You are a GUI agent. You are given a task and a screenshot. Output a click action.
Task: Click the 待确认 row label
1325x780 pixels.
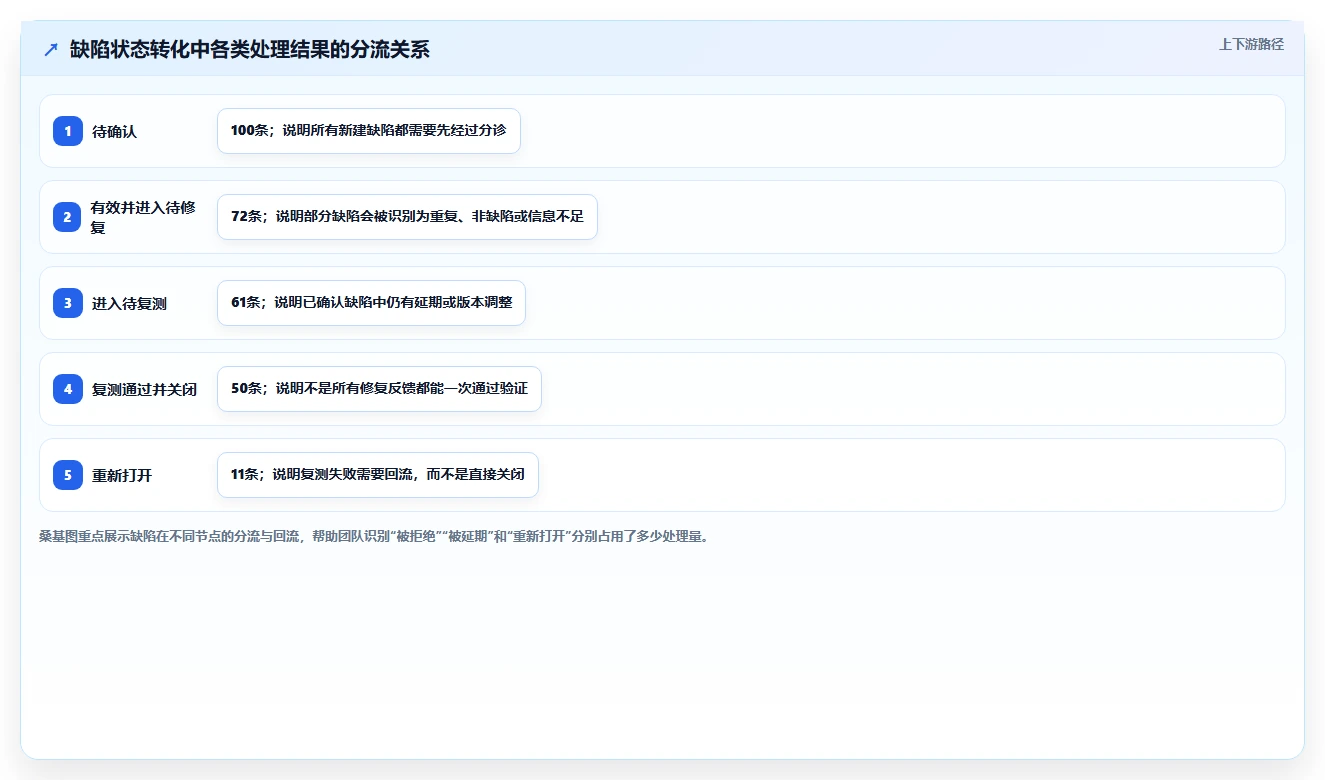[x=114, y=131]
